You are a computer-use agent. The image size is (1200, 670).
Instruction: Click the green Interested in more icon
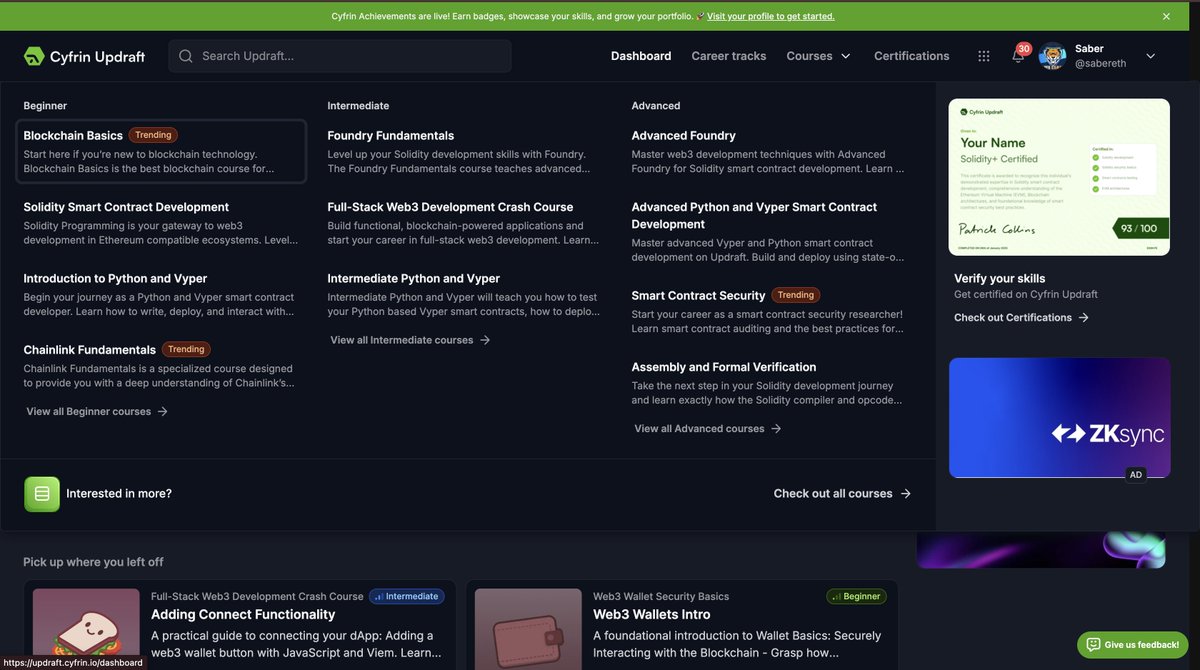(42, 494)
